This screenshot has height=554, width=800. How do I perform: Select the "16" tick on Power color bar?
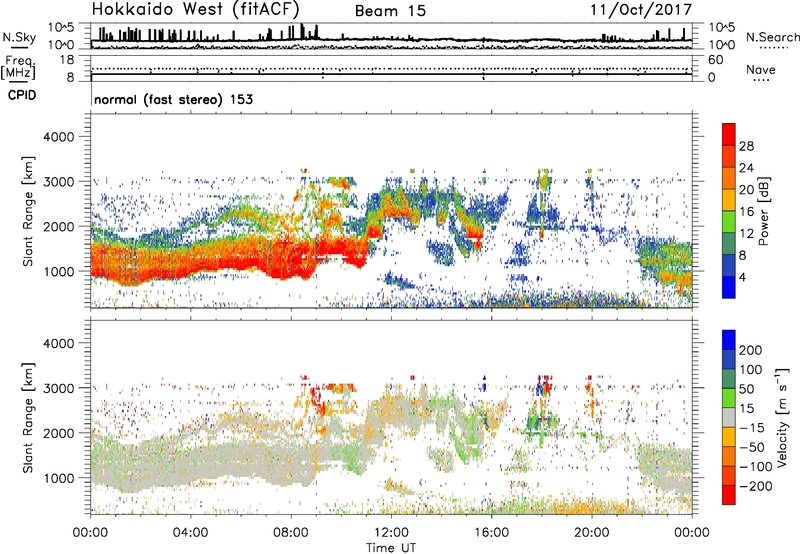pos(746,212)
